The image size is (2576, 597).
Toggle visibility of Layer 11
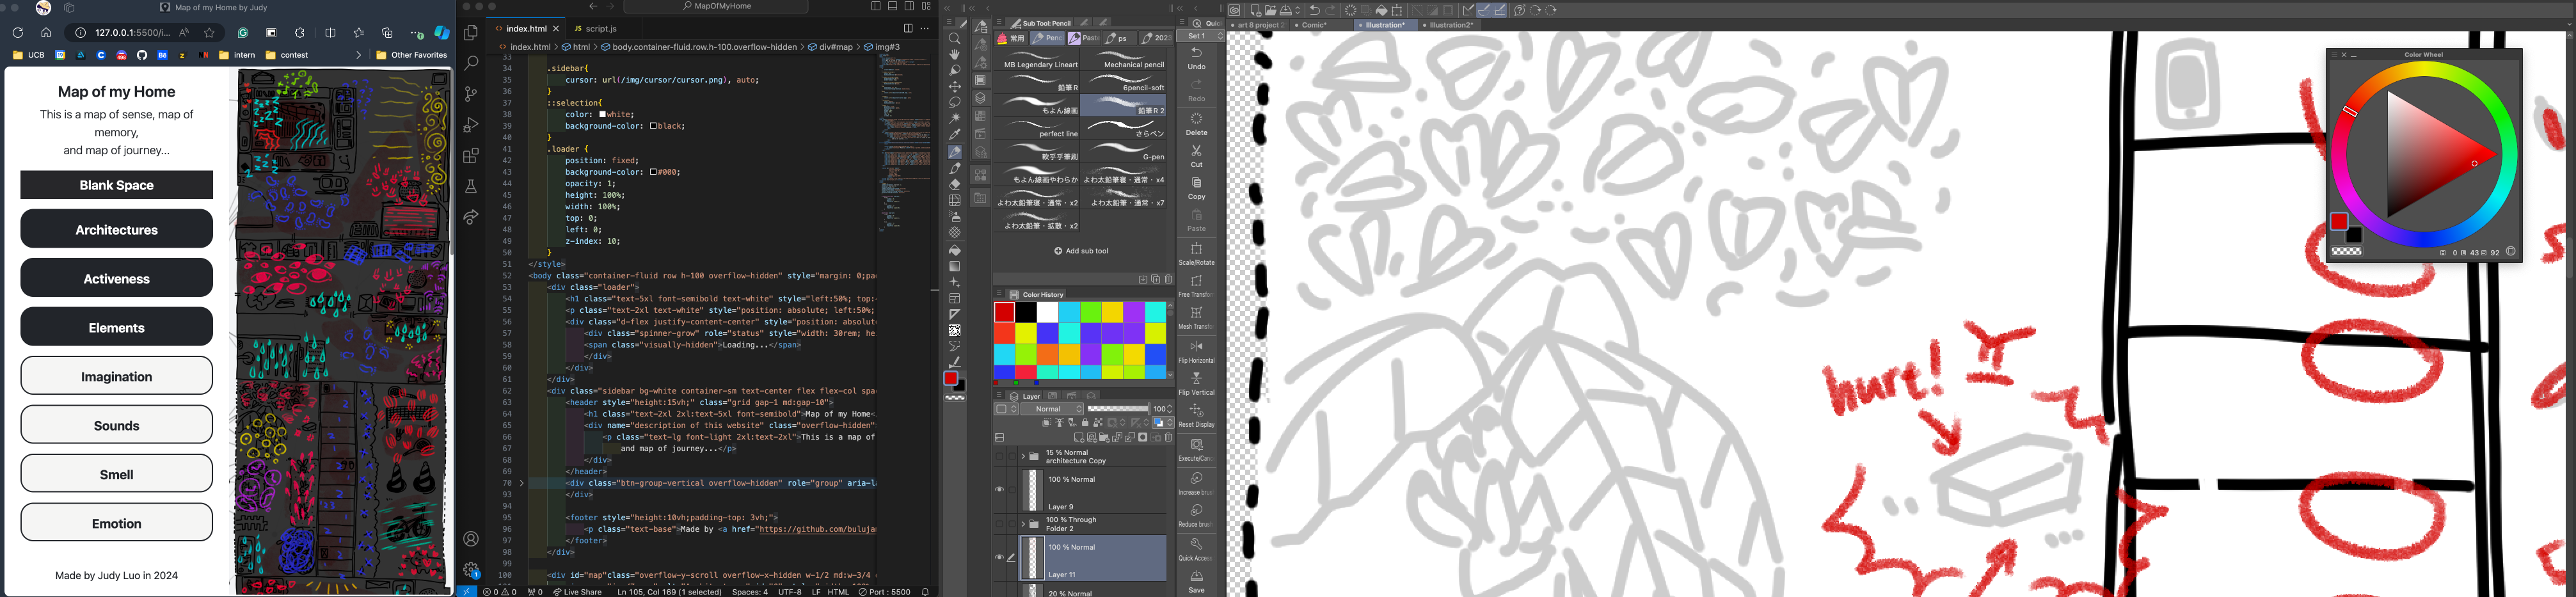click(999, 558)
